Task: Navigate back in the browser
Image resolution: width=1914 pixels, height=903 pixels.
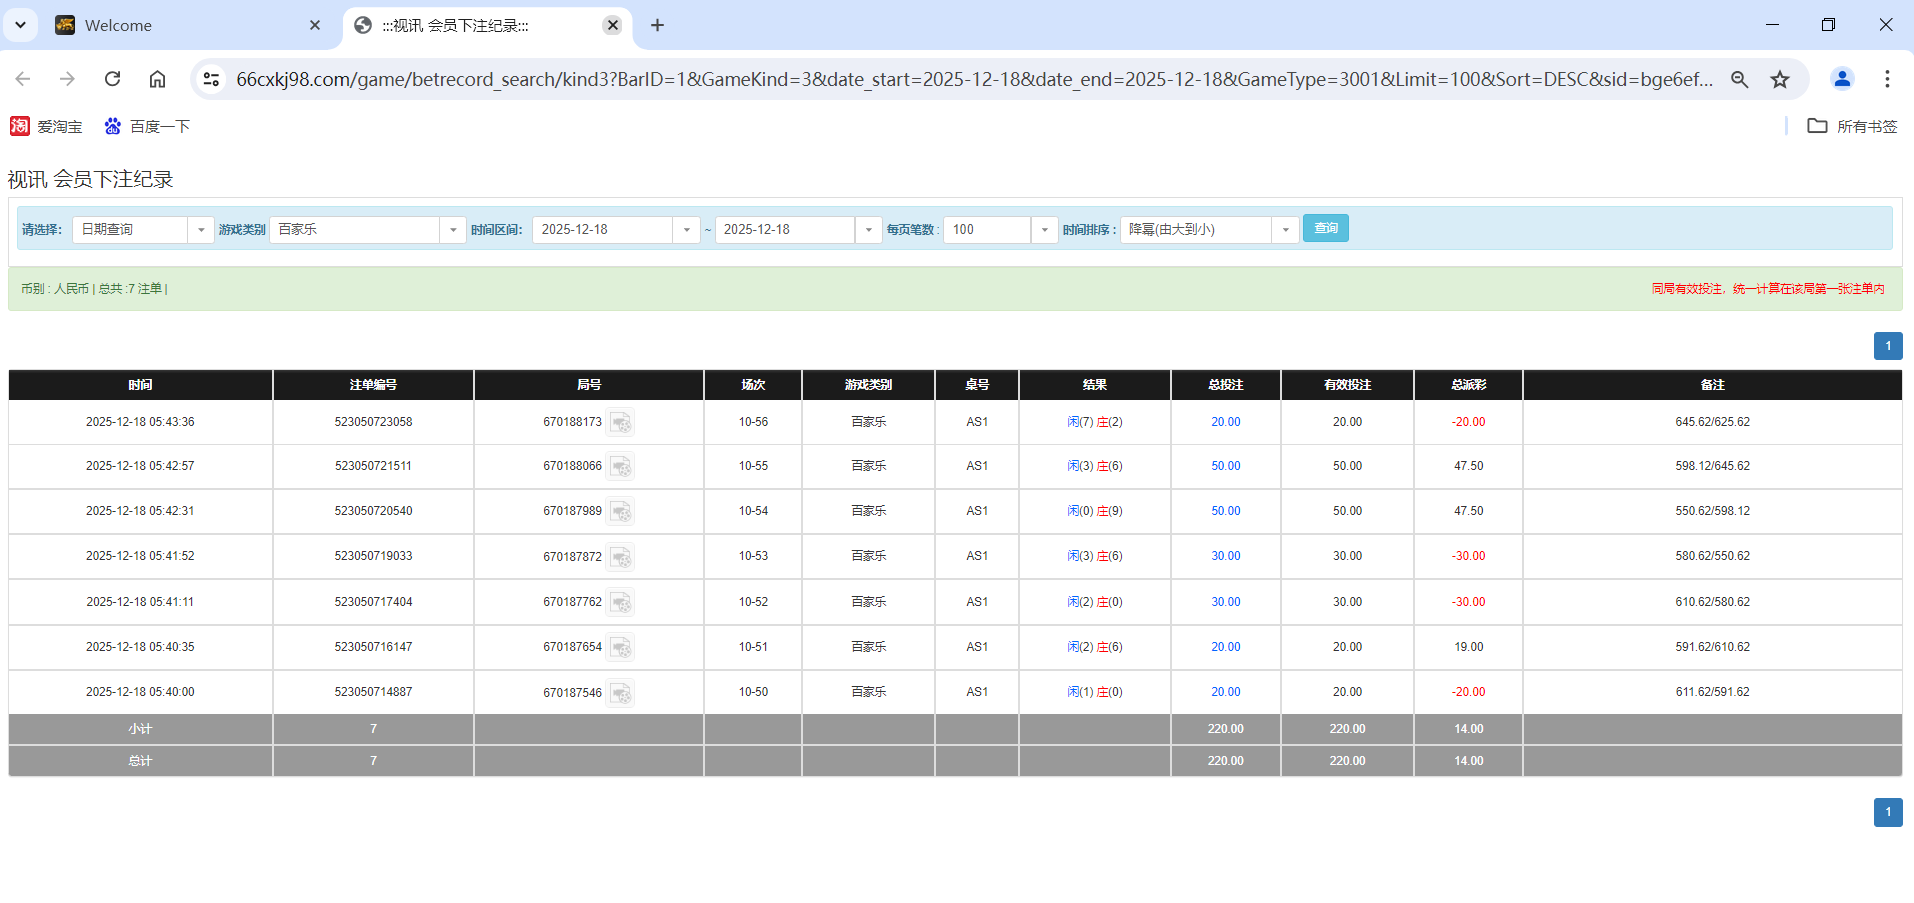Action: tap(22, 79)
